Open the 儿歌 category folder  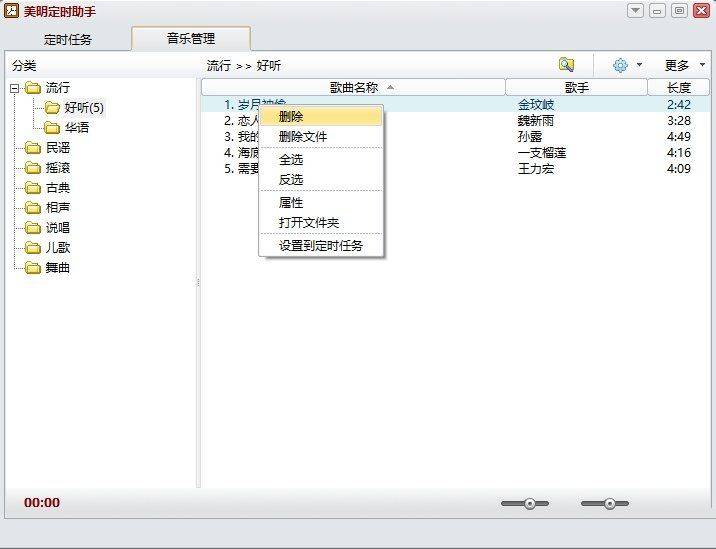57,248
